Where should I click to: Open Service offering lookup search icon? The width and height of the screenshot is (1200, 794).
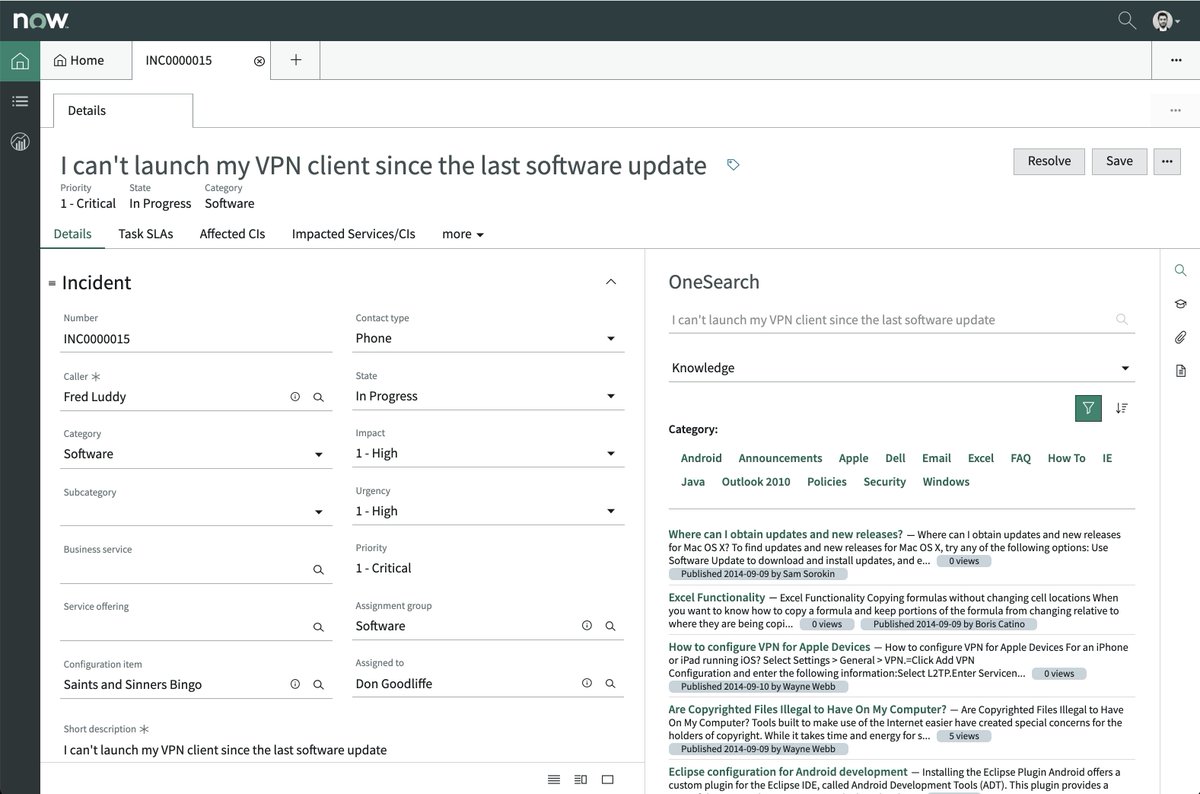click(319, 627)
